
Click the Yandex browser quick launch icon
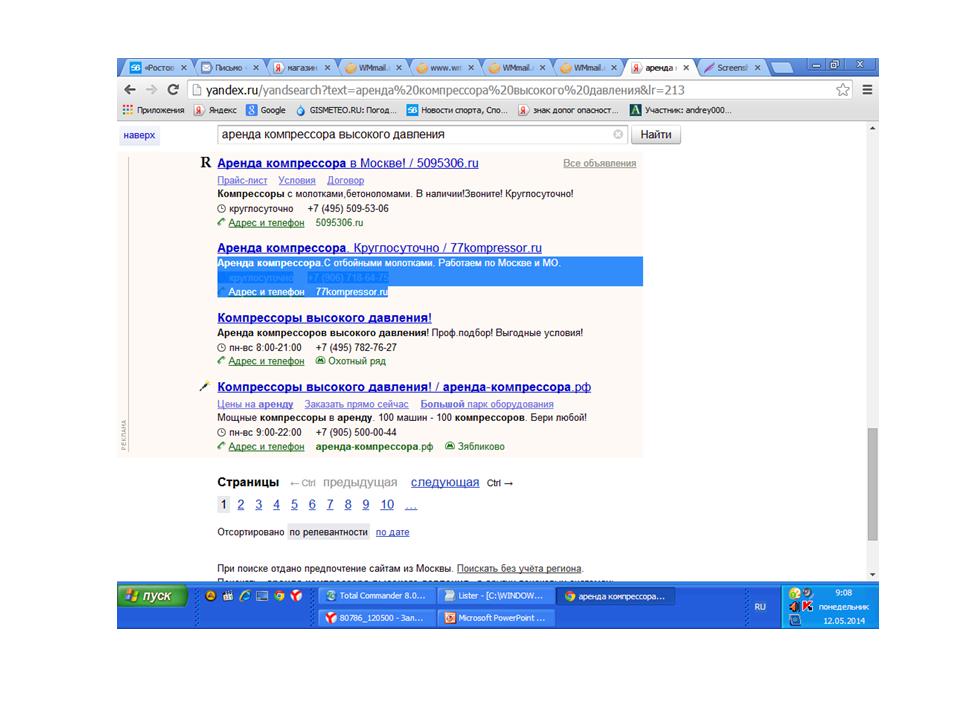[x=296, y=596]
